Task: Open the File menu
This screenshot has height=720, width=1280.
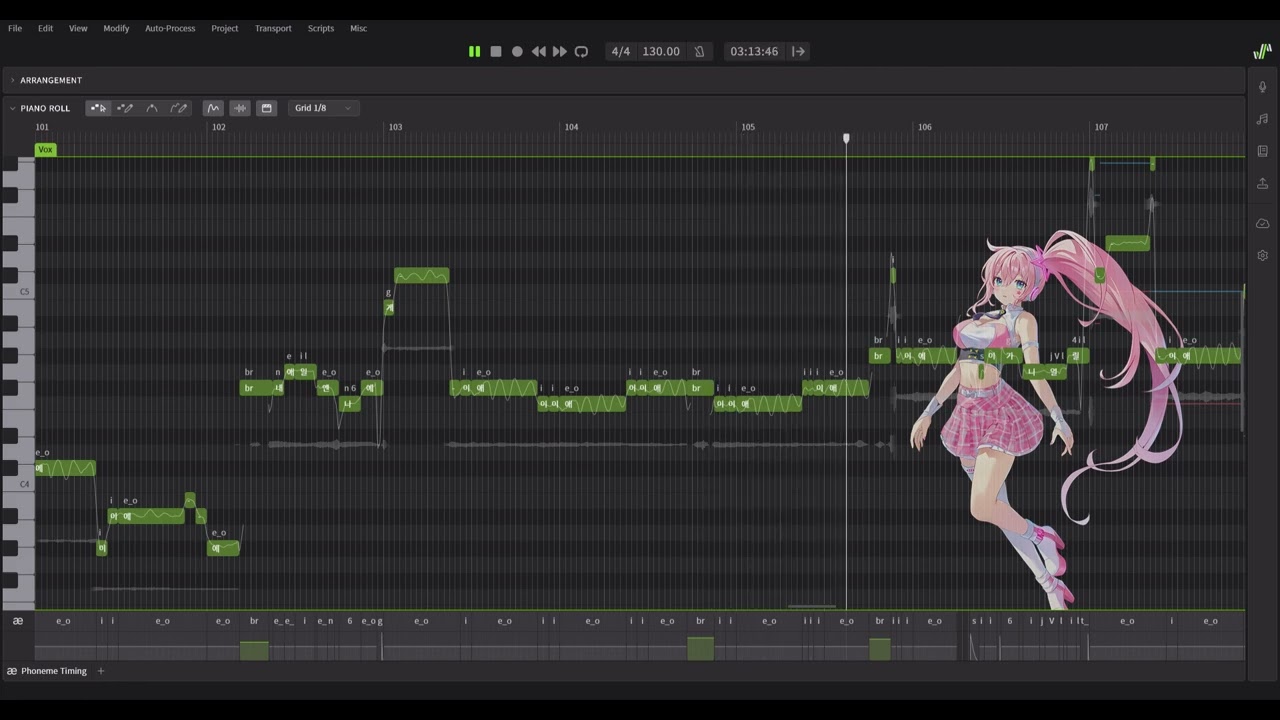Action: click(15, 28)
